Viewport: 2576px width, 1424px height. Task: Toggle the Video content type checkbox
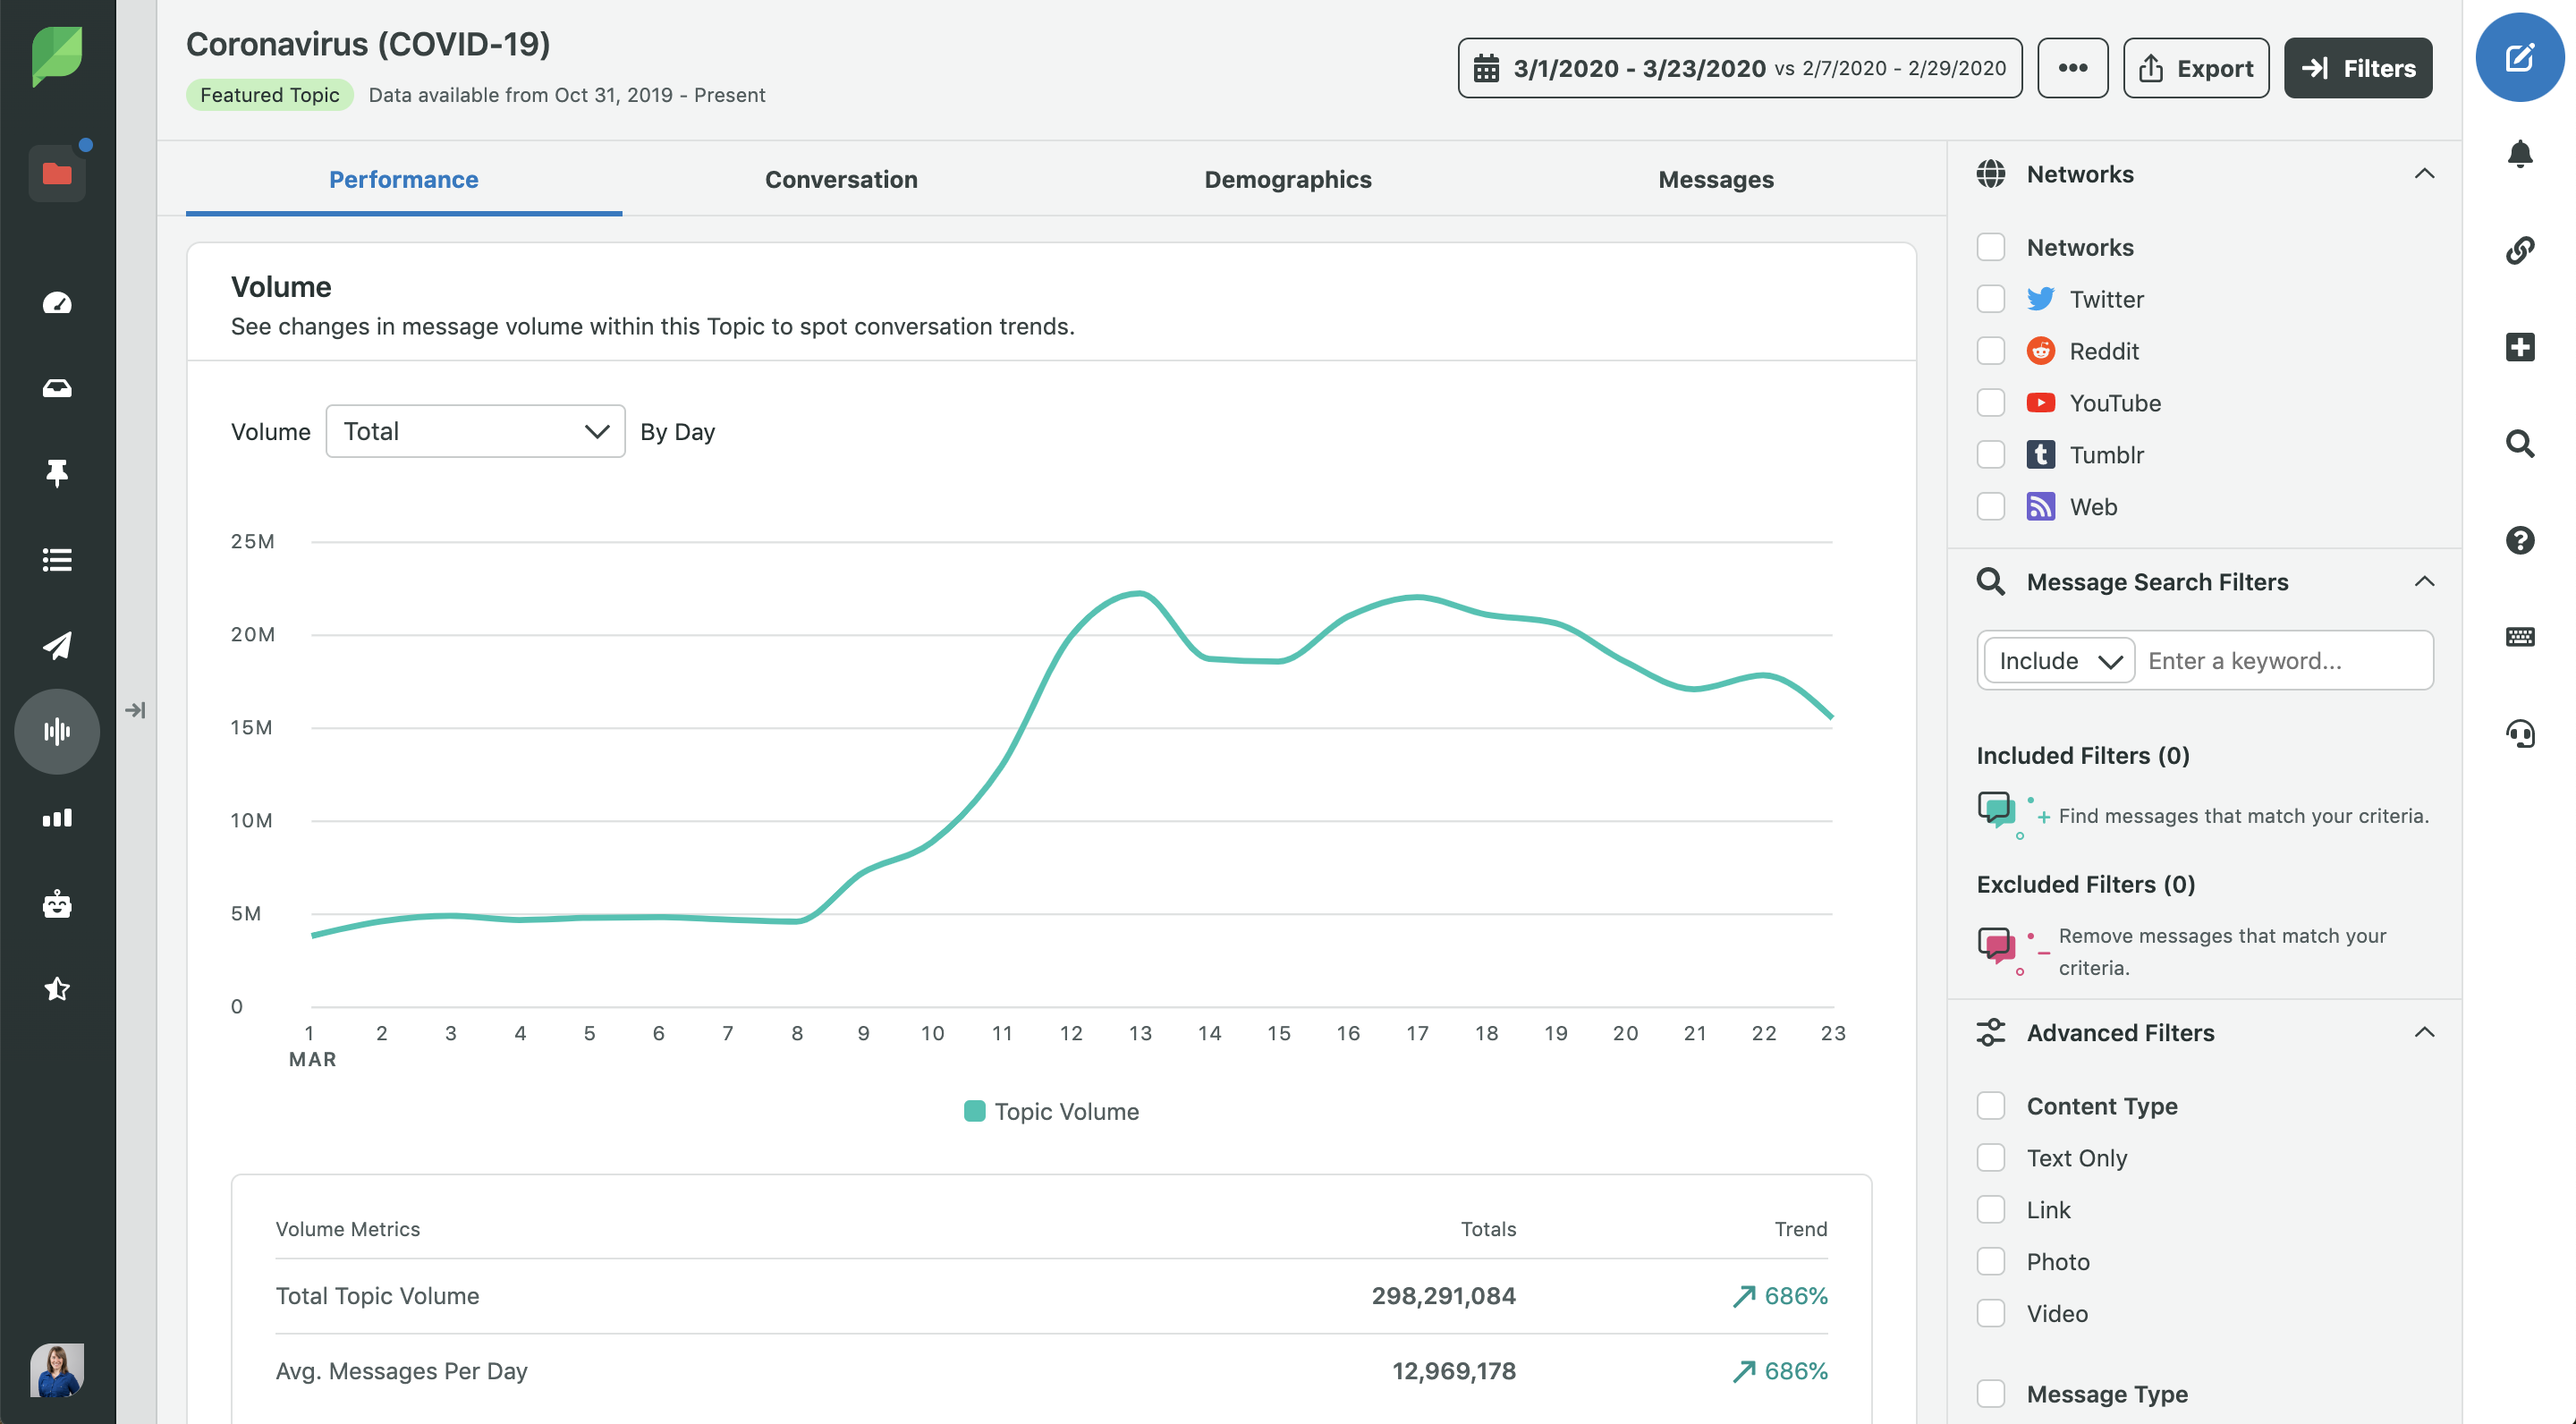pos(1992,1313)
